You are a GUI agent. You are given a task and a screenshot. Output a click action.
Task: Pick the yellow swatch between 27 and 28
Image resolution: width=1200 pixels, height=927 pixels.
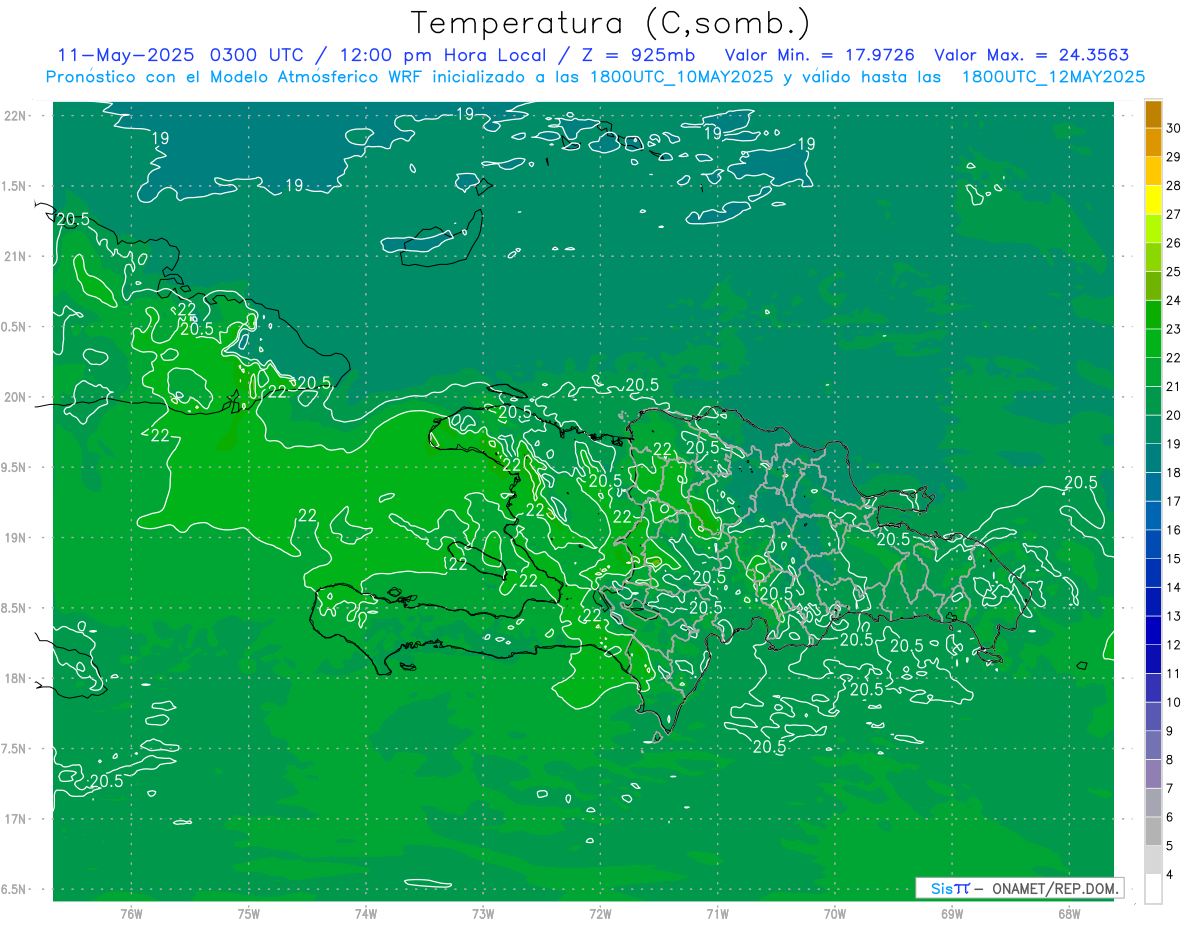click(1153, 200)
